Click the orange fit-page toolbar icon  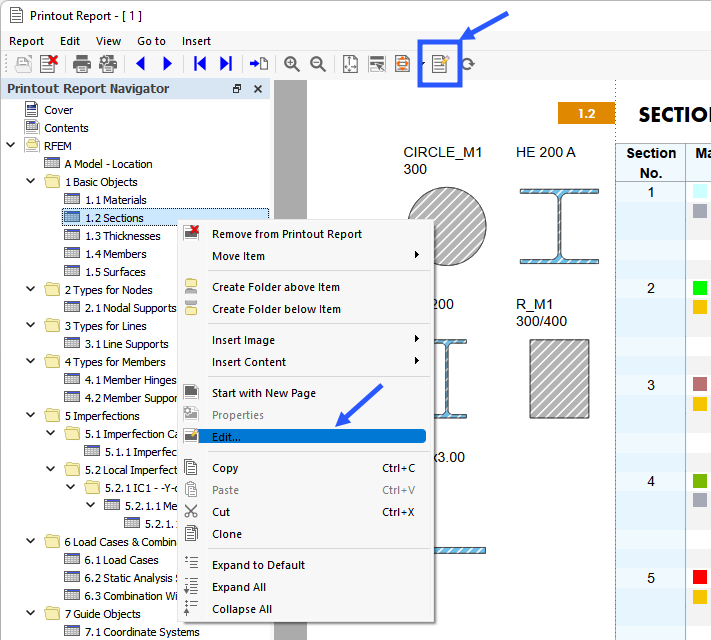tap(402, 64)
